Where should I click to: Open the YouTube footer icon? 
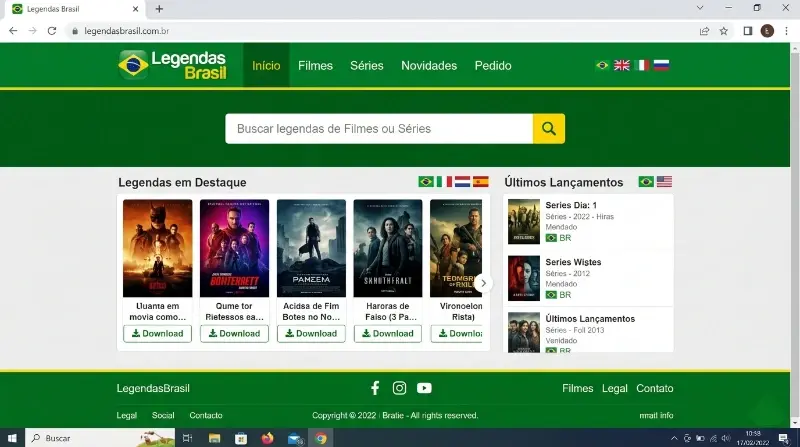424,388
